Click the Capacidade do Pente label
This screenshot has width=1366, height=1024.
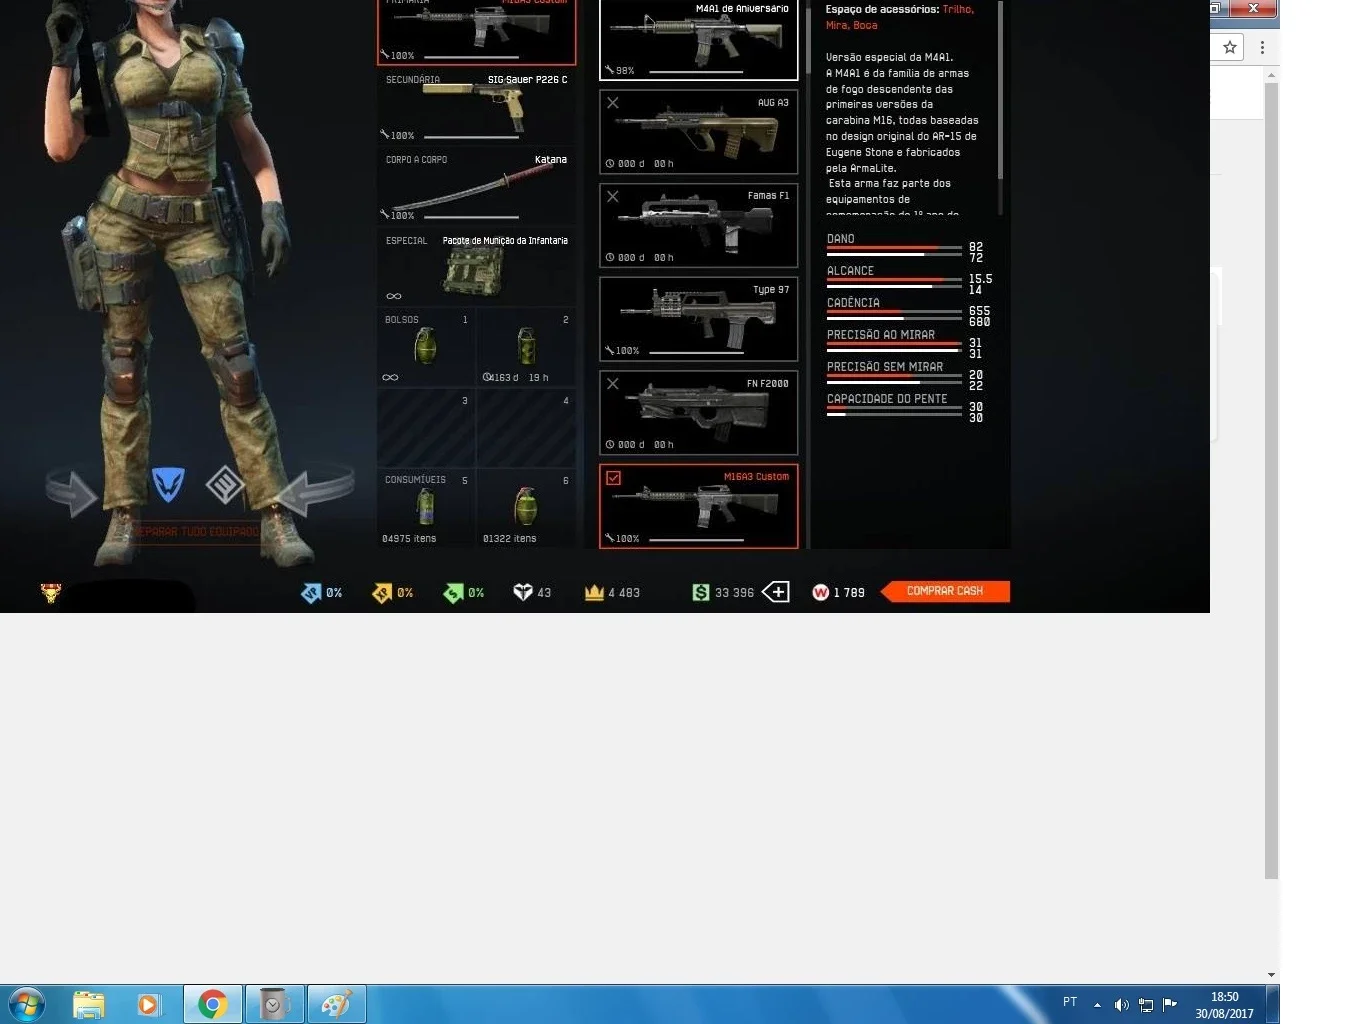887,398
